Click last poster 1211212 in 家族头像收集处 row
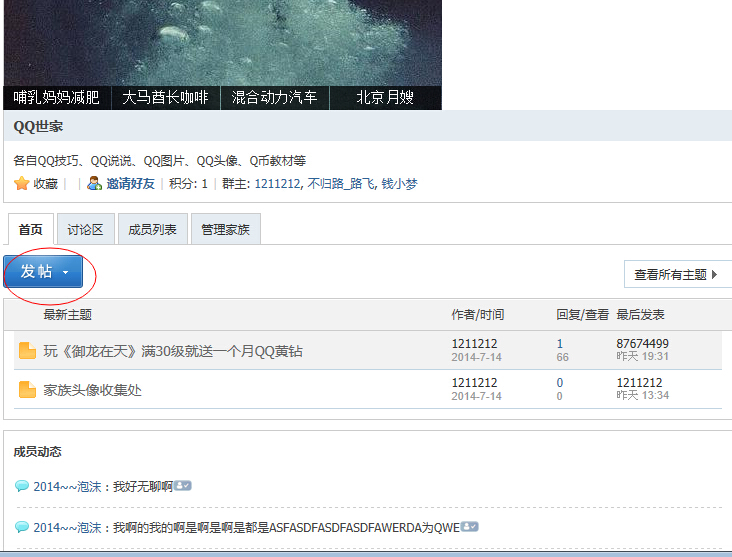The height and width of the screenshot is (557, 732). [x=639, y=383]
